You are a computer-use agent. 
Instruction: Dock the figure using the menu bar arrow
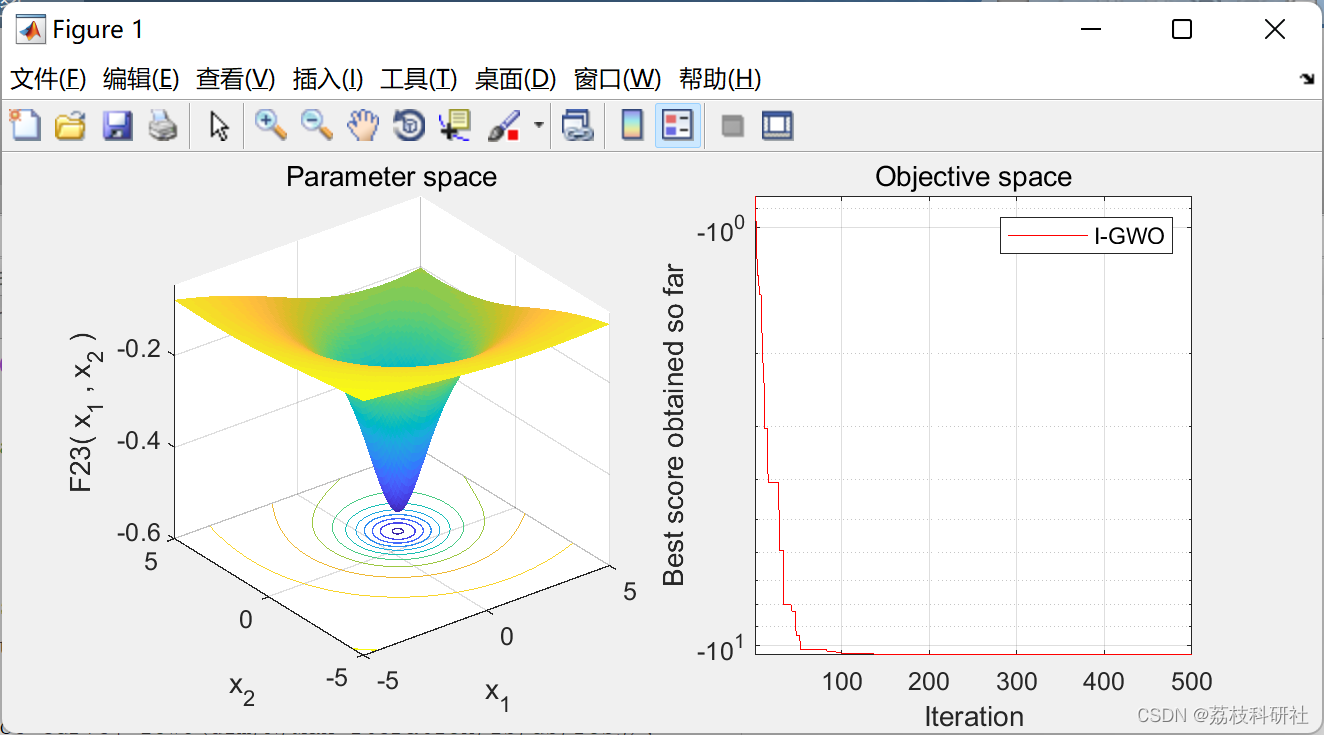[x=1307, y=79]
